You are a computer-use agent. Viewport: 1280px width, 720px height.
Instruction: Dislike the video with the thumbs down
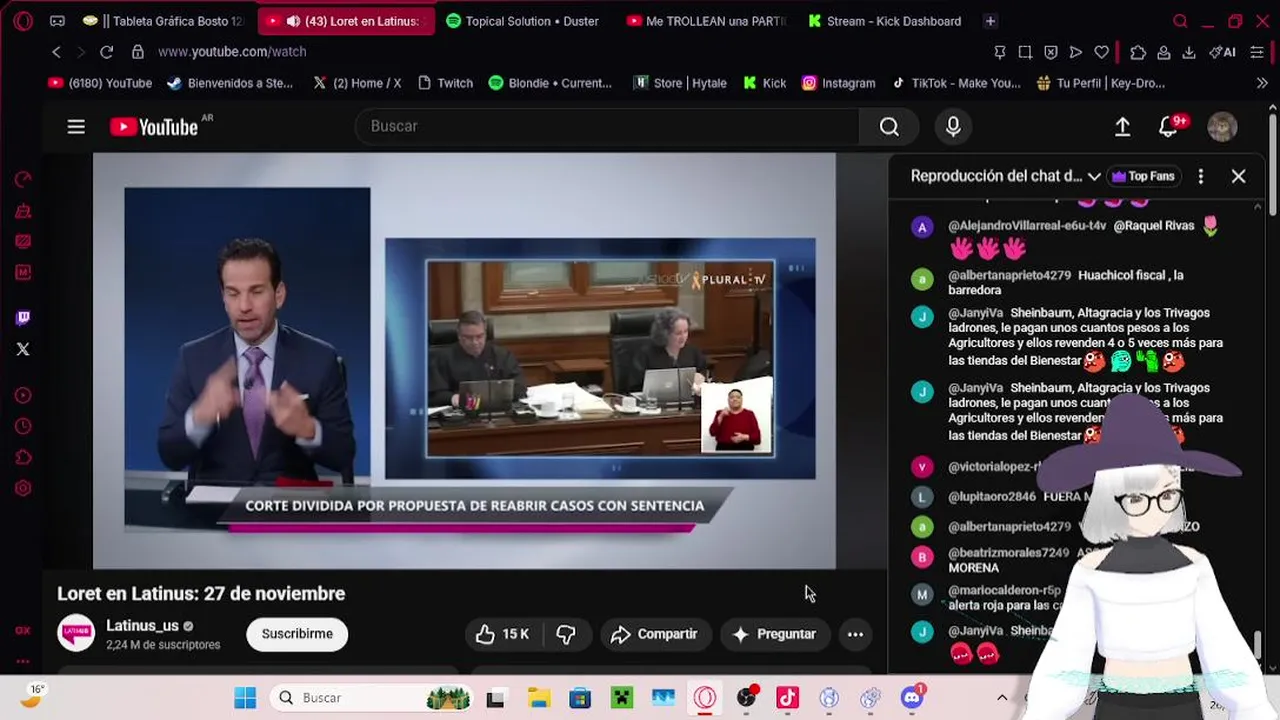click(566, 634)
